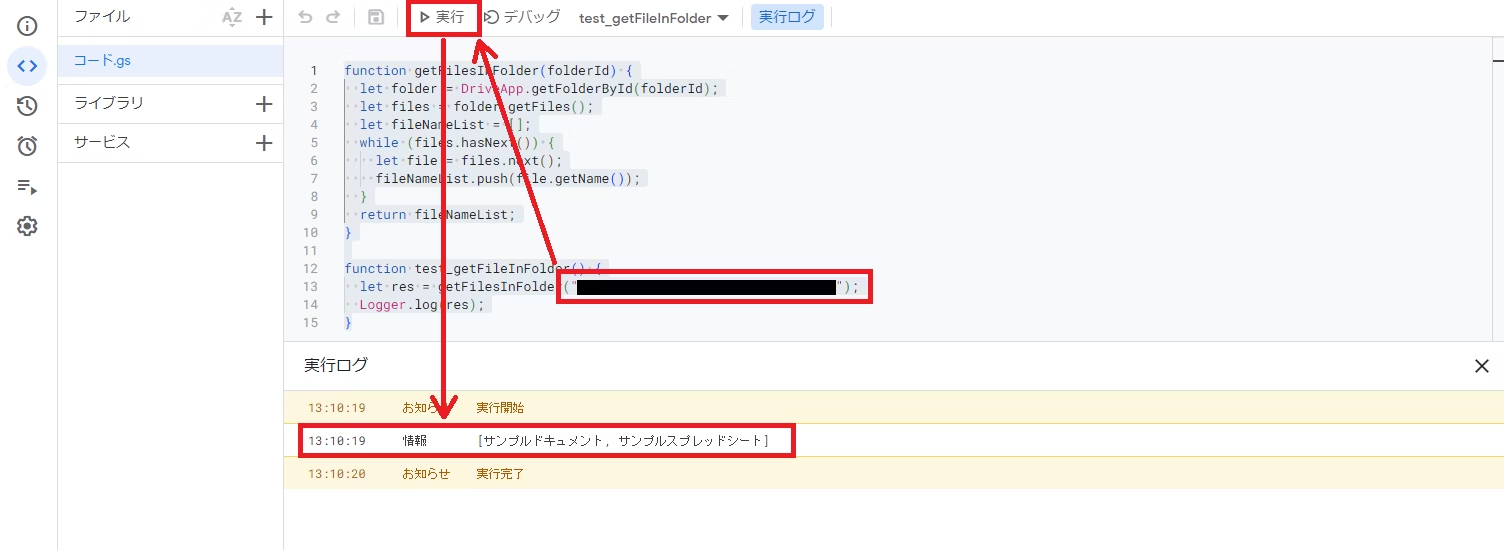This screenshot has height=550, width=1504.
Task: Add a service with plus icon
Action: coord(264,143)
